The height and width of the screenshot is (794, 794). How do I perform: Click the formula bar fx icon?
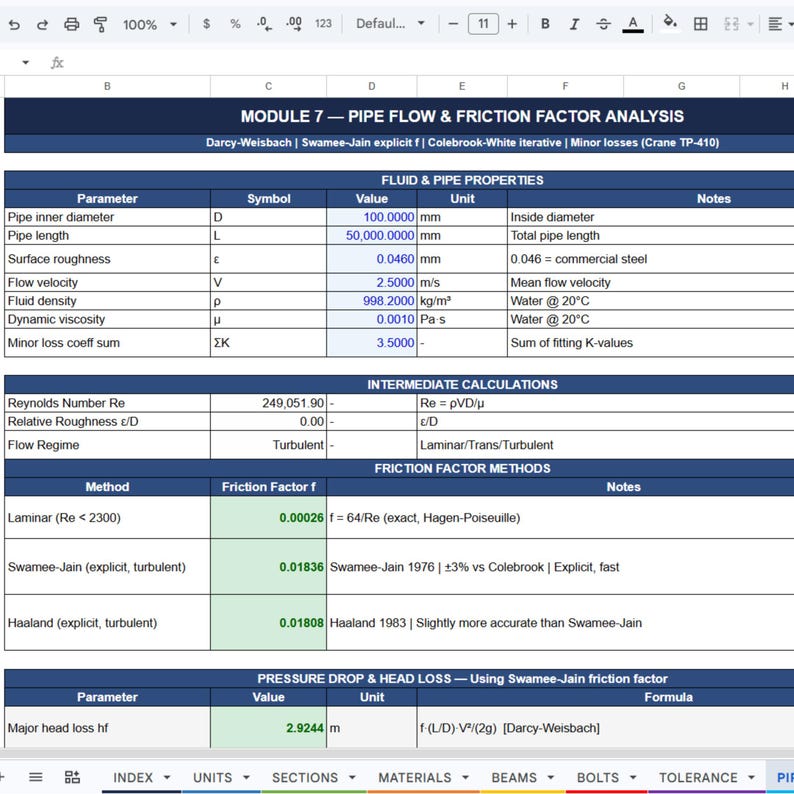coord(57,62)
